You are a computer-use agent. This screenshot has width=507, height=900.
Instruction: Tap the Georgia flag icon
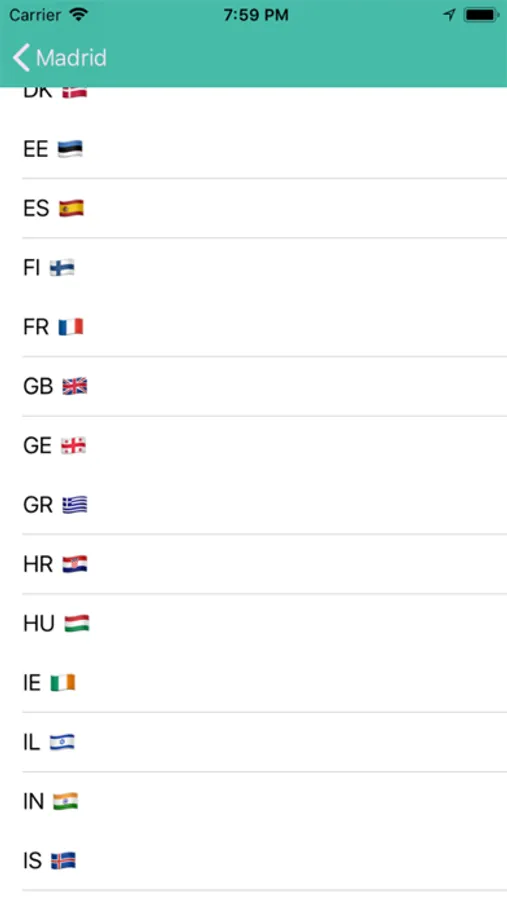point(73,445)
